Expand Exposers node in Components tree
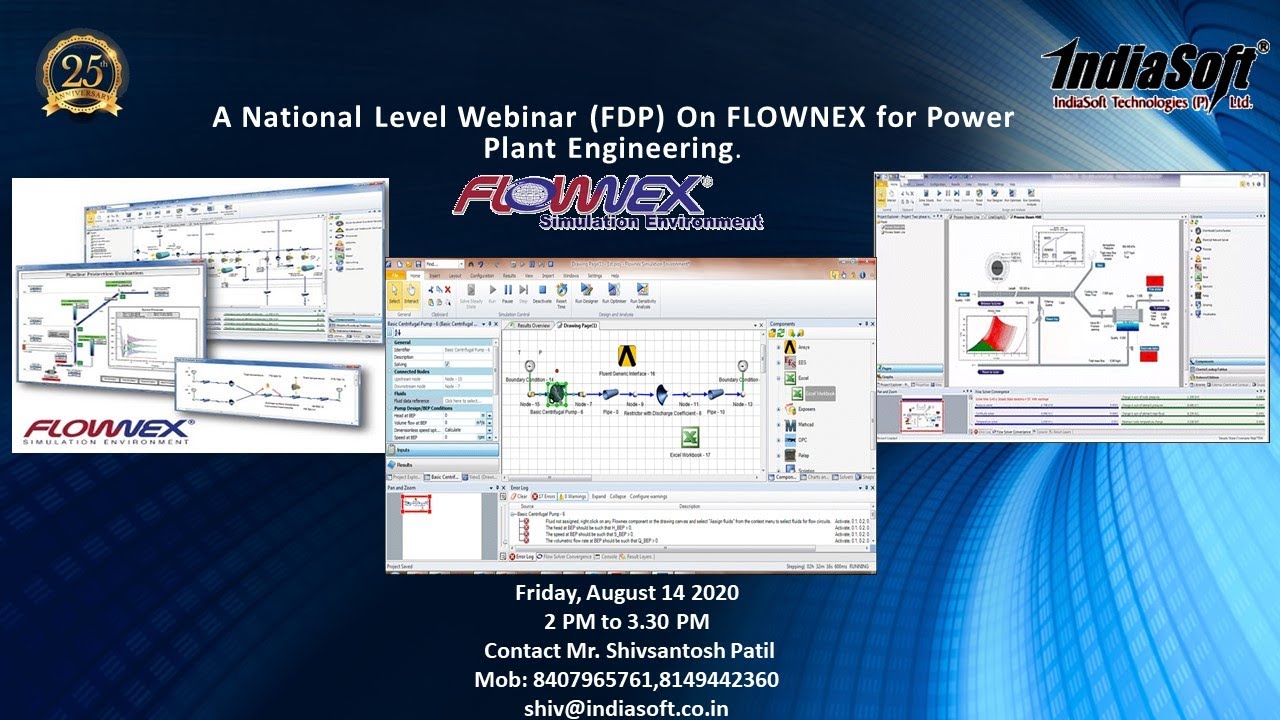This screenshot has width=1280, height=720. tap(778, 409)
